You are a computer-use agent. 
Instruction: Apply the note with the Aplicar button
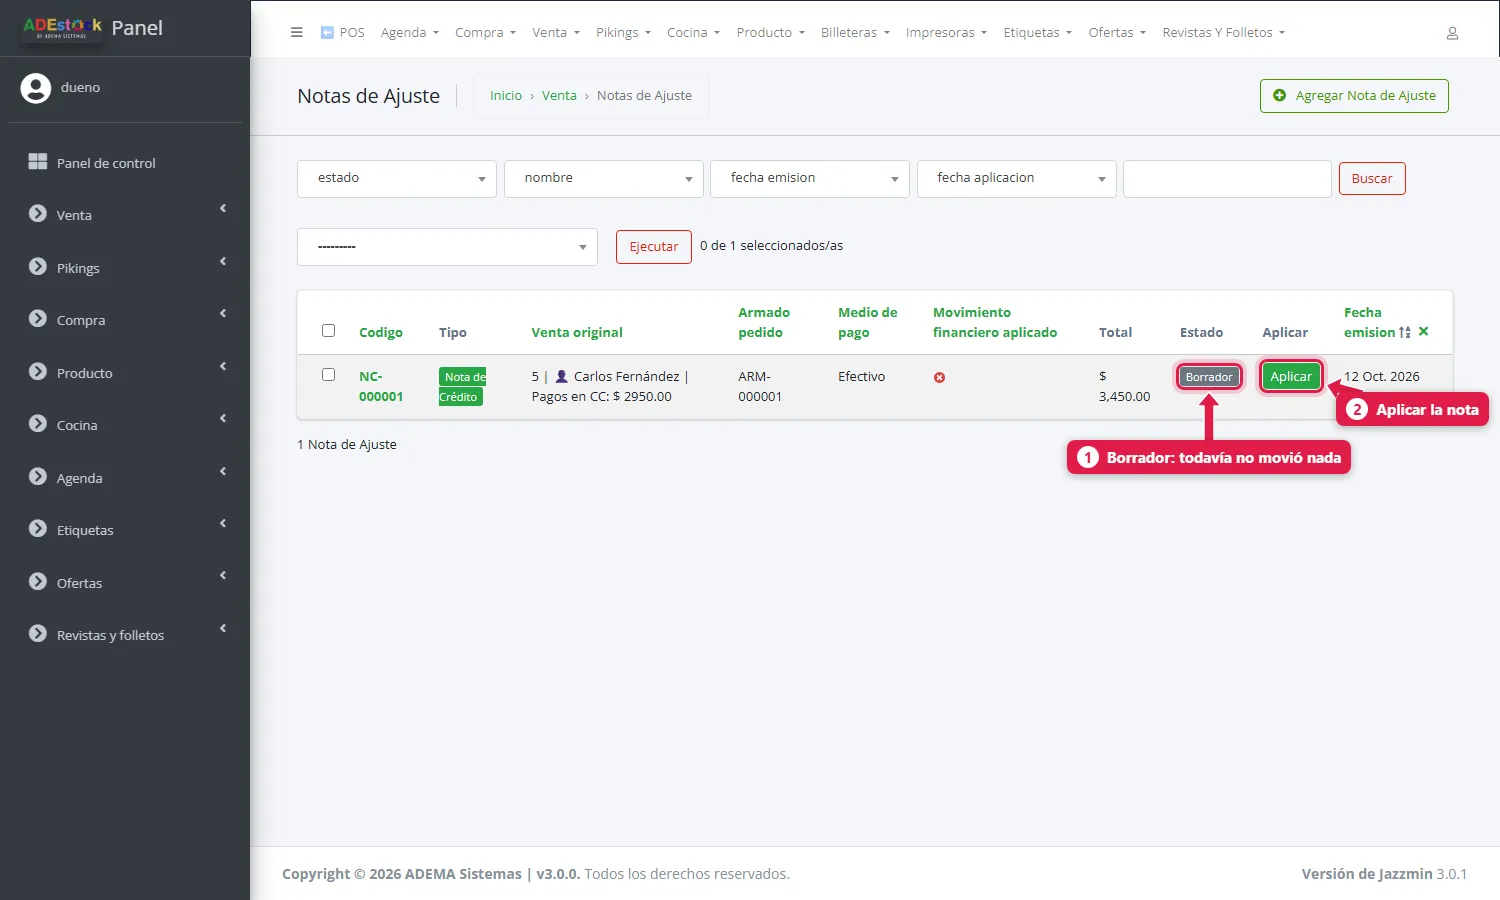1291,376
